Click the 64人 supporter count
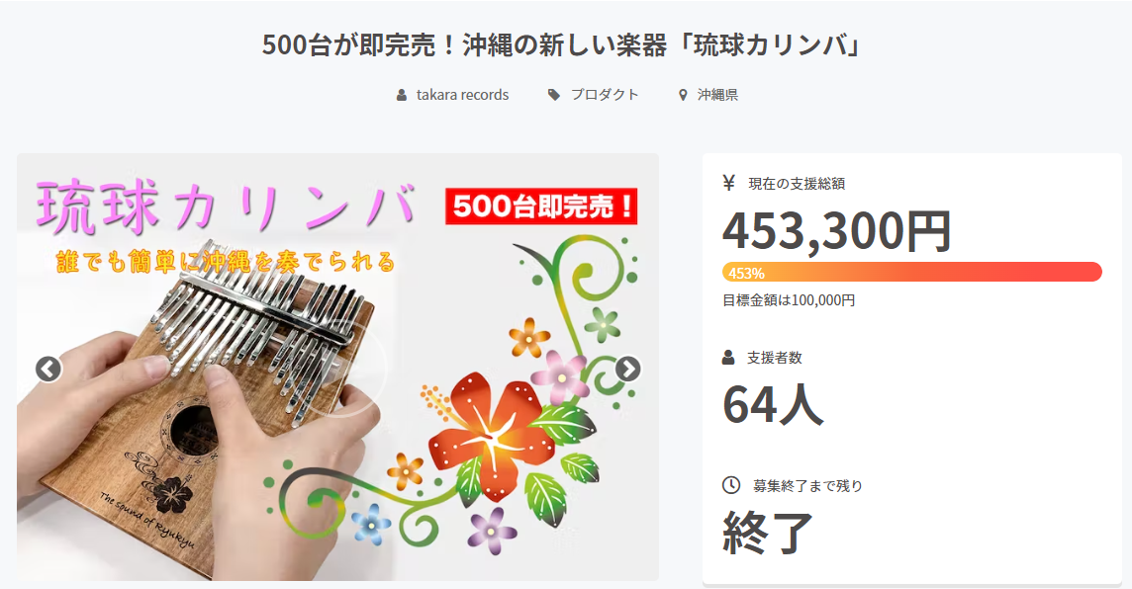The height and width of the screenshot is (589, 1132). [772, 404]
